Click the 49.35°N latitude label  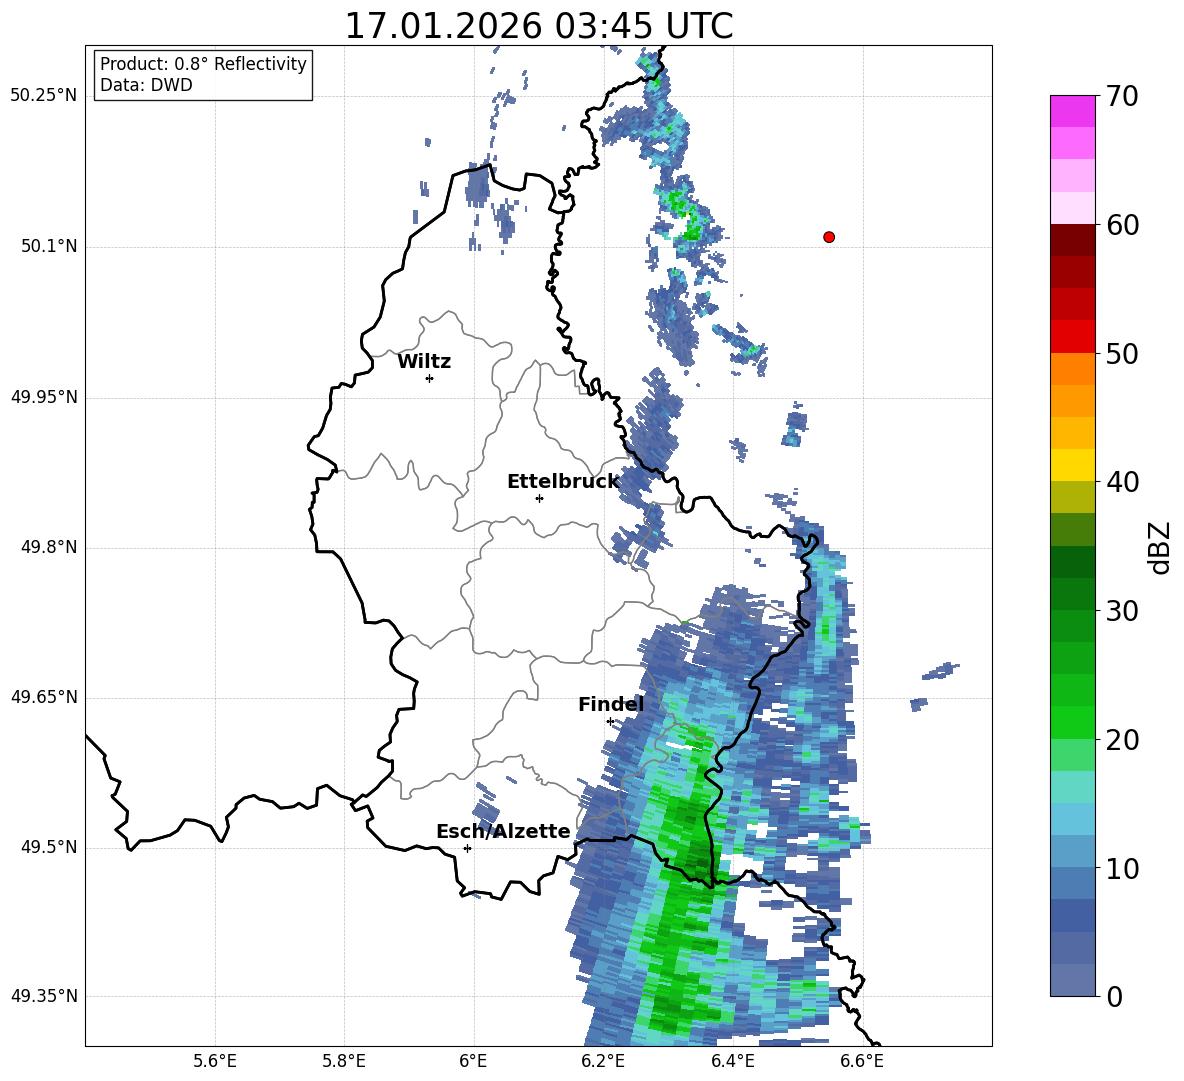click(44, 996)
